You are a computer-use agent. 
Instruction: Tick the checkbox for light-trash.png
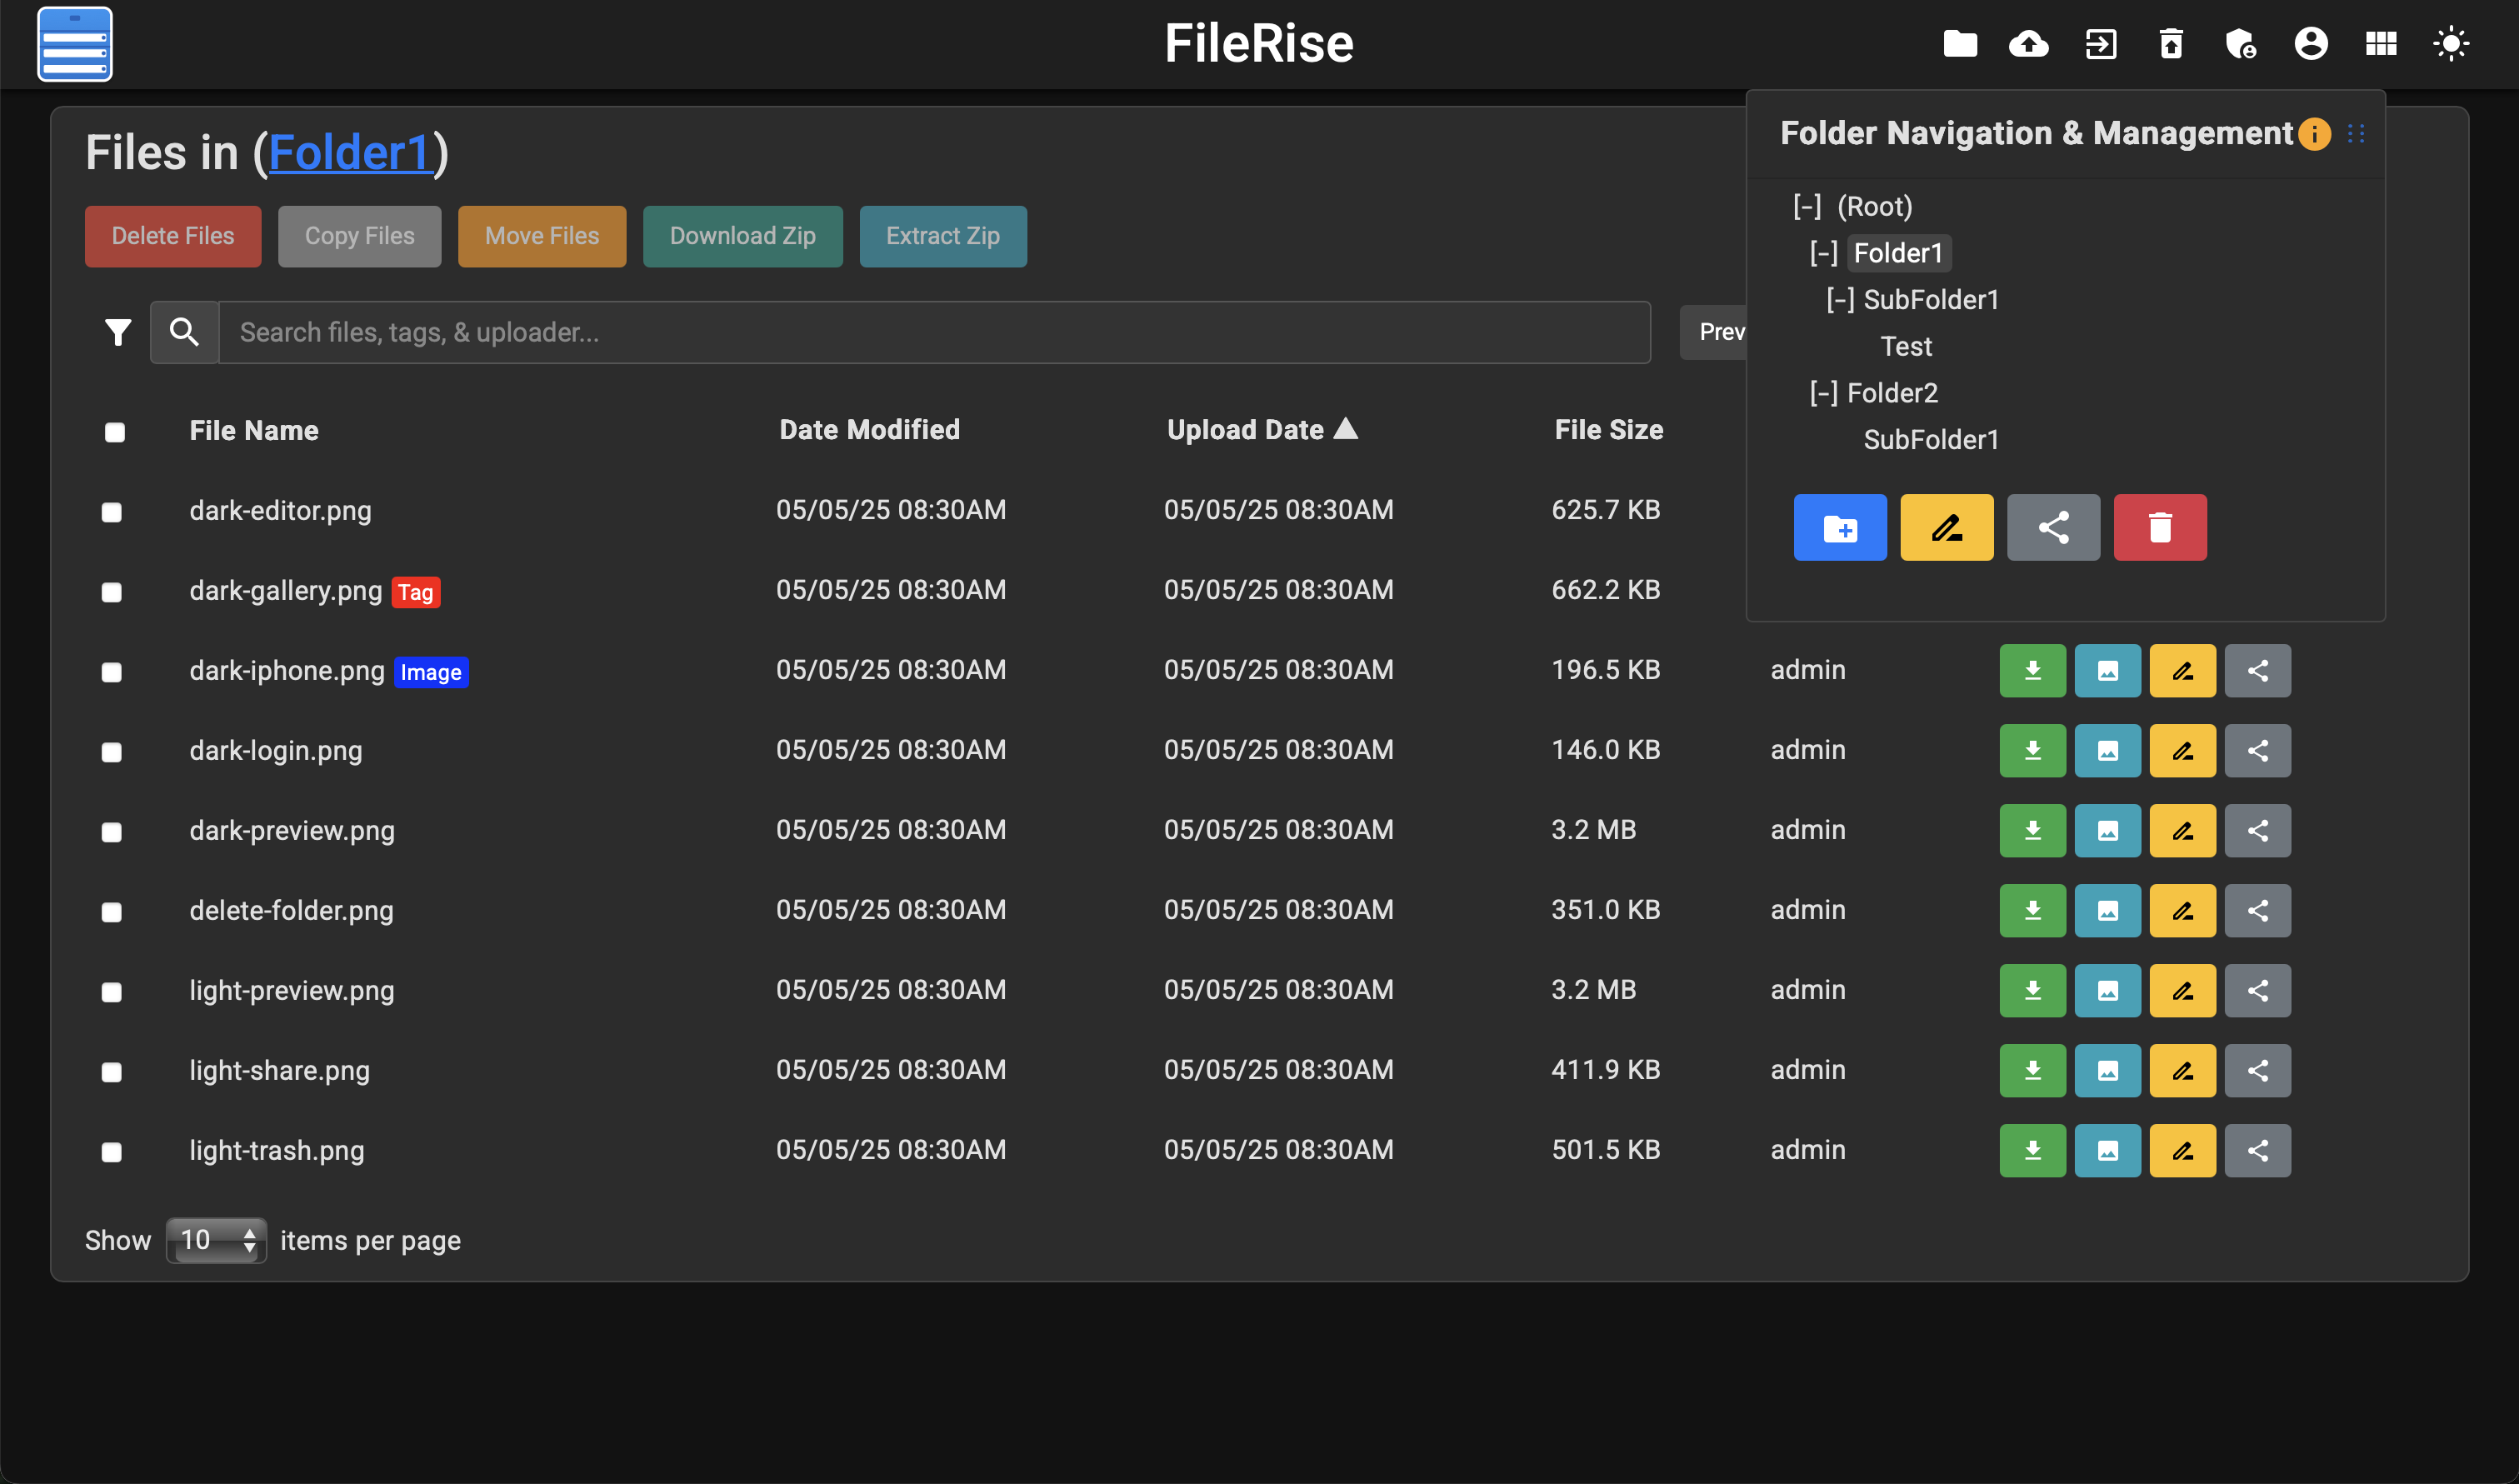pyautogui.click(x=111, y=1151)
